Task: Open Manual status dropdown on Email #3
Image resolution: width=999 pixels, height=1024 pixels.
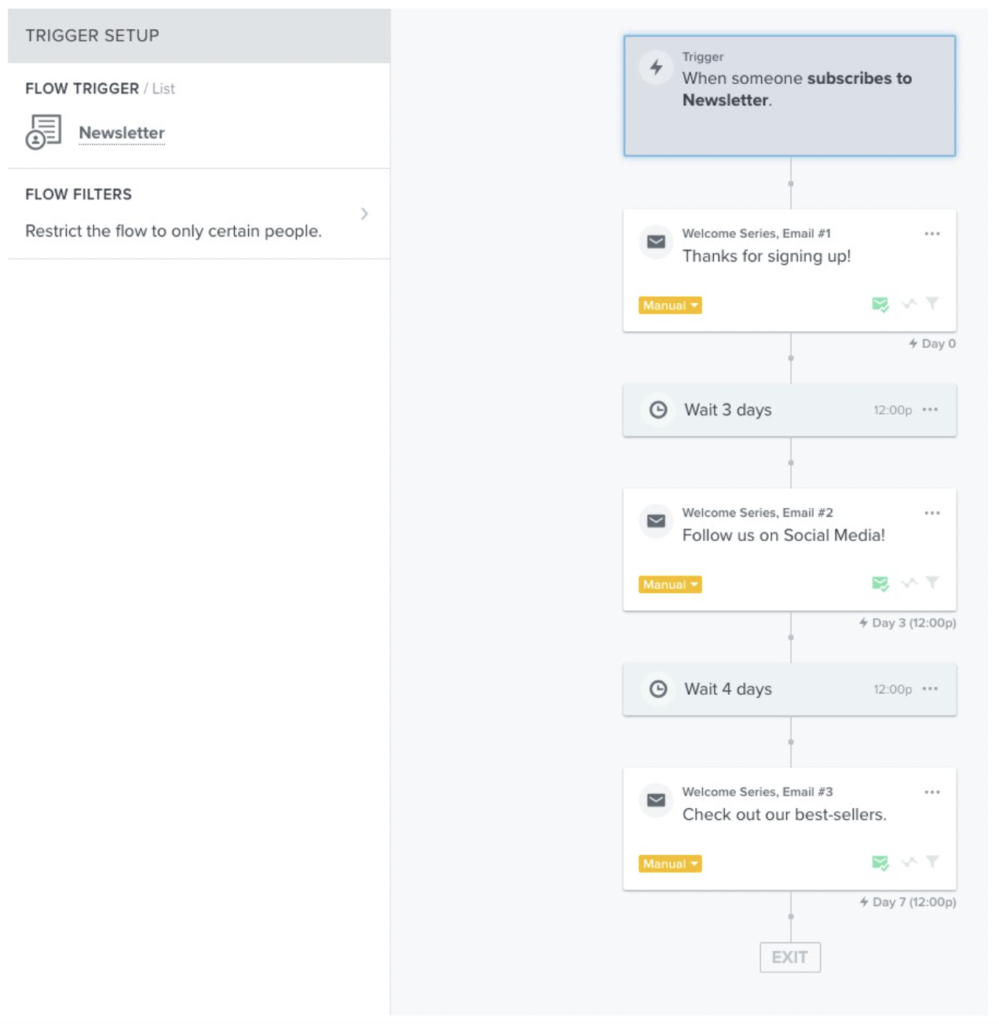Action: [x=670, y=864]
